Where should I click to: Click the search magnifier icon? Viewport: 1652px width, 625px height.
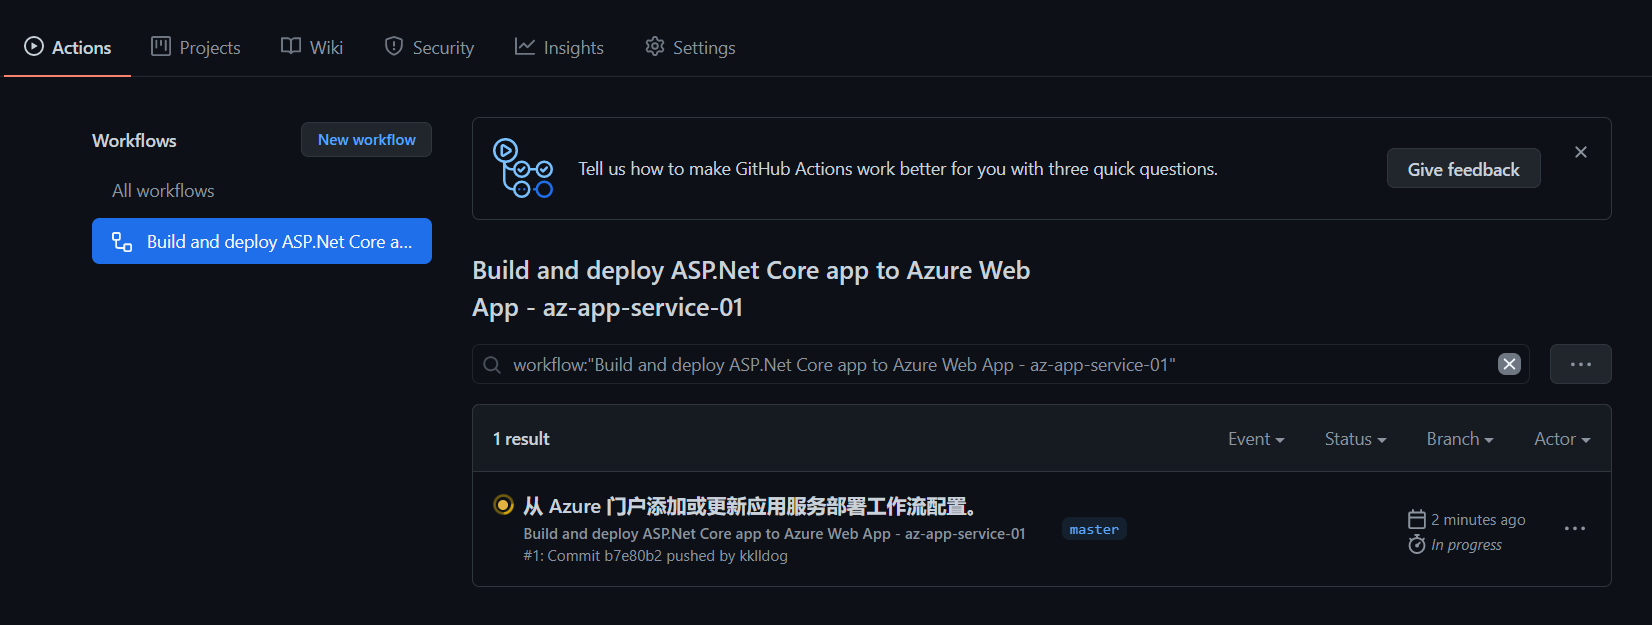tap(492, 365)
